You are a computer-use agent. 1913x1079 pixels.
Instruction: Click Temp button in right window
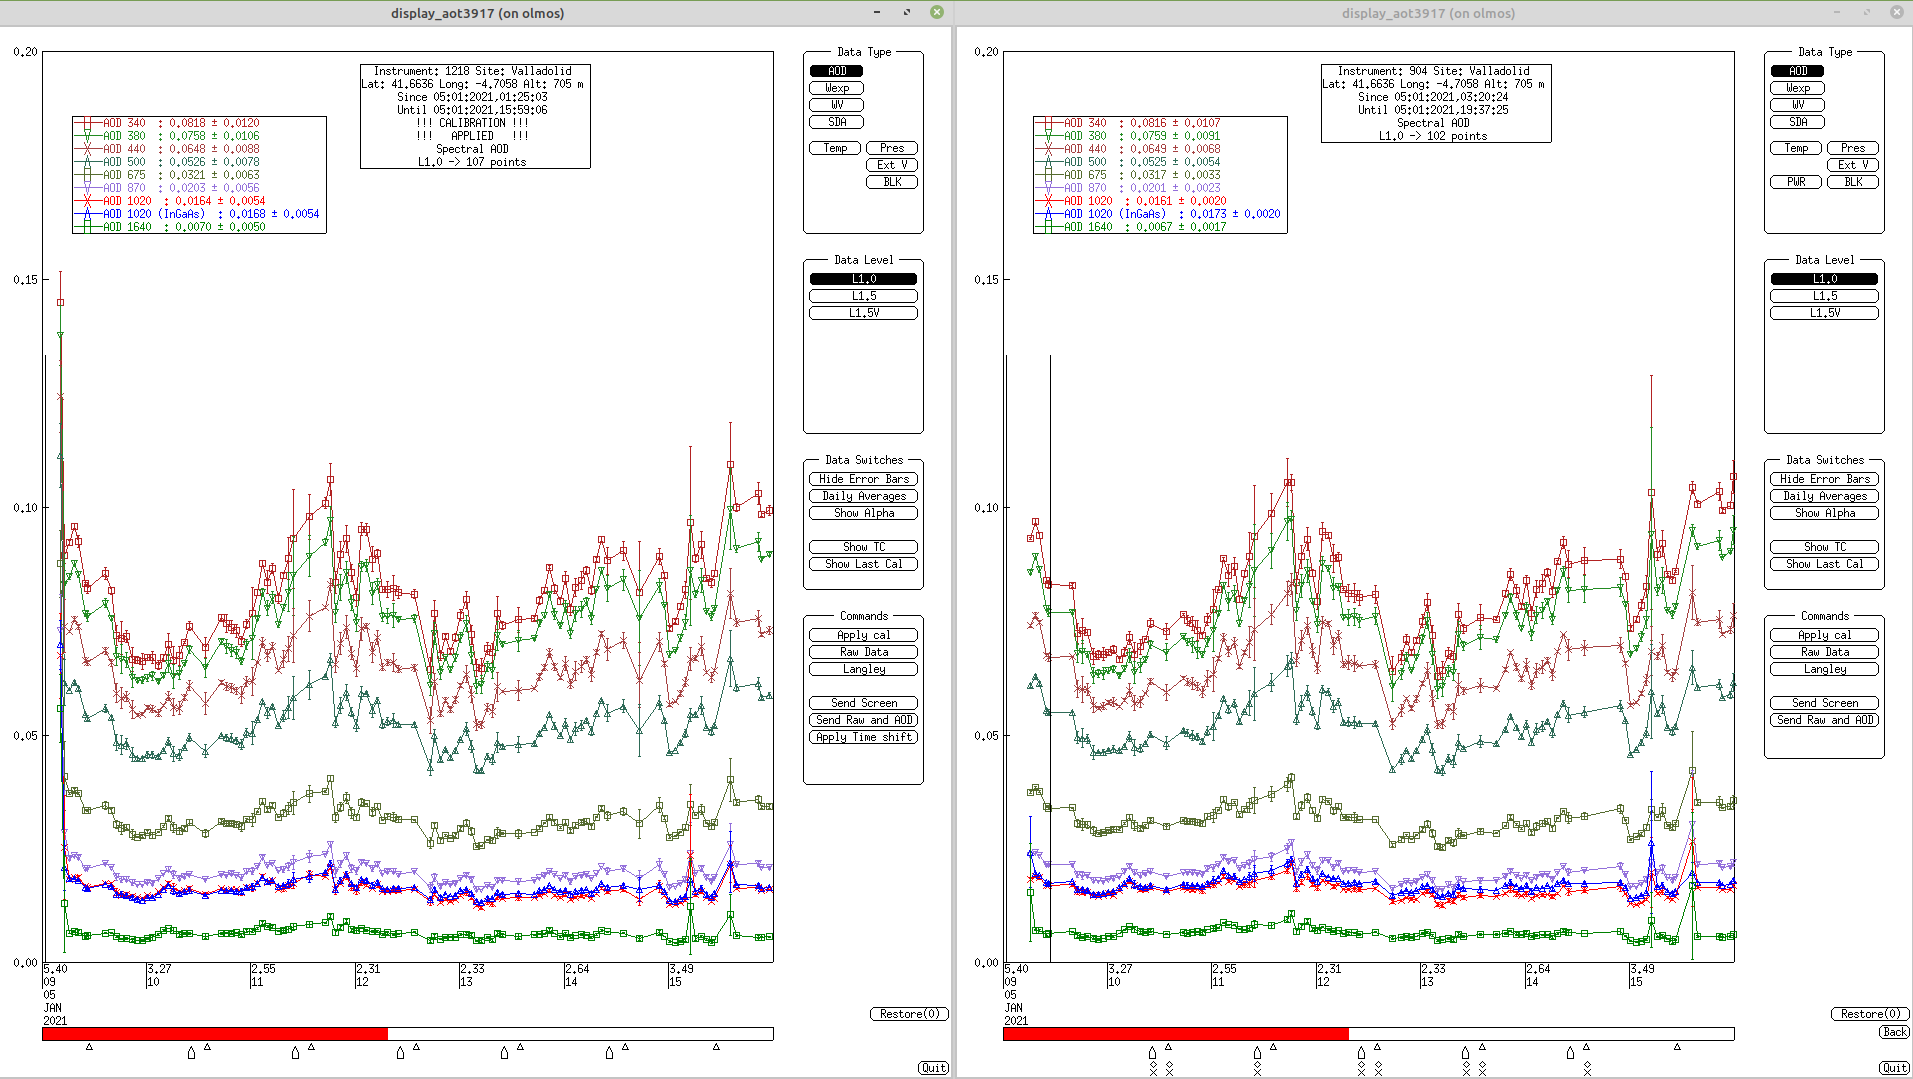(1797, 148)
